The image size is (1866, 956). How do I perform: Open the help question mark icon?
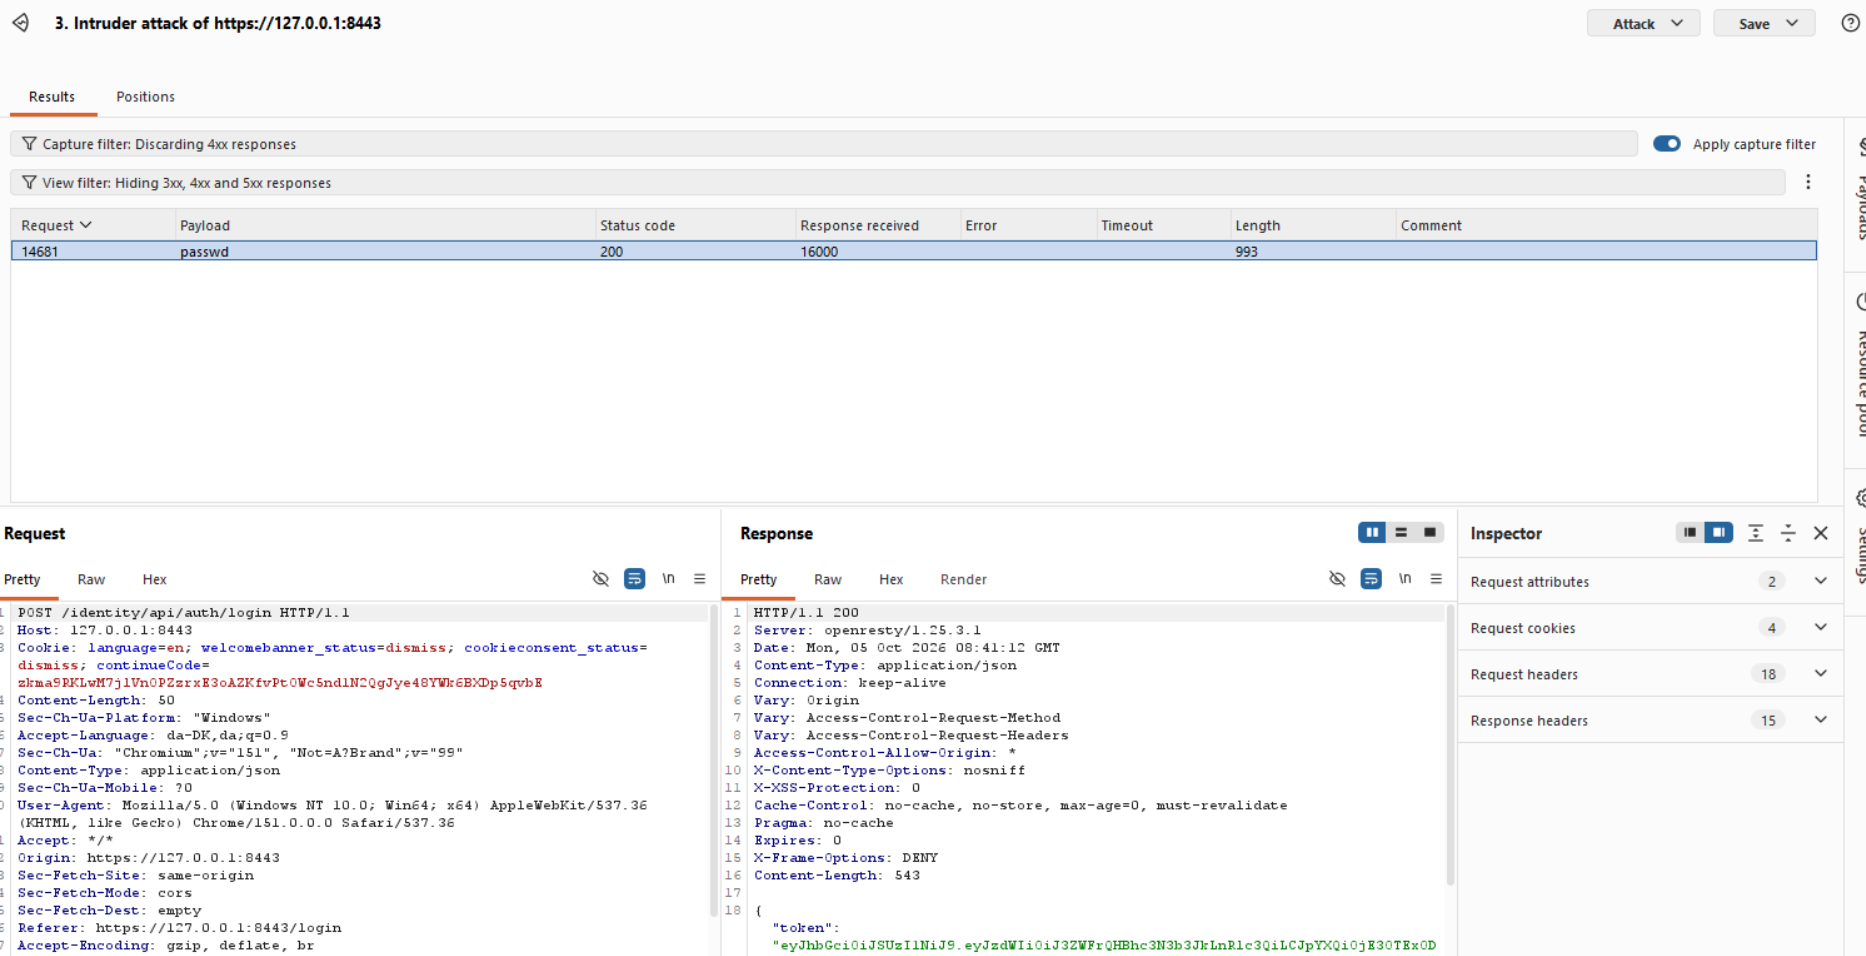(1851, 23)
